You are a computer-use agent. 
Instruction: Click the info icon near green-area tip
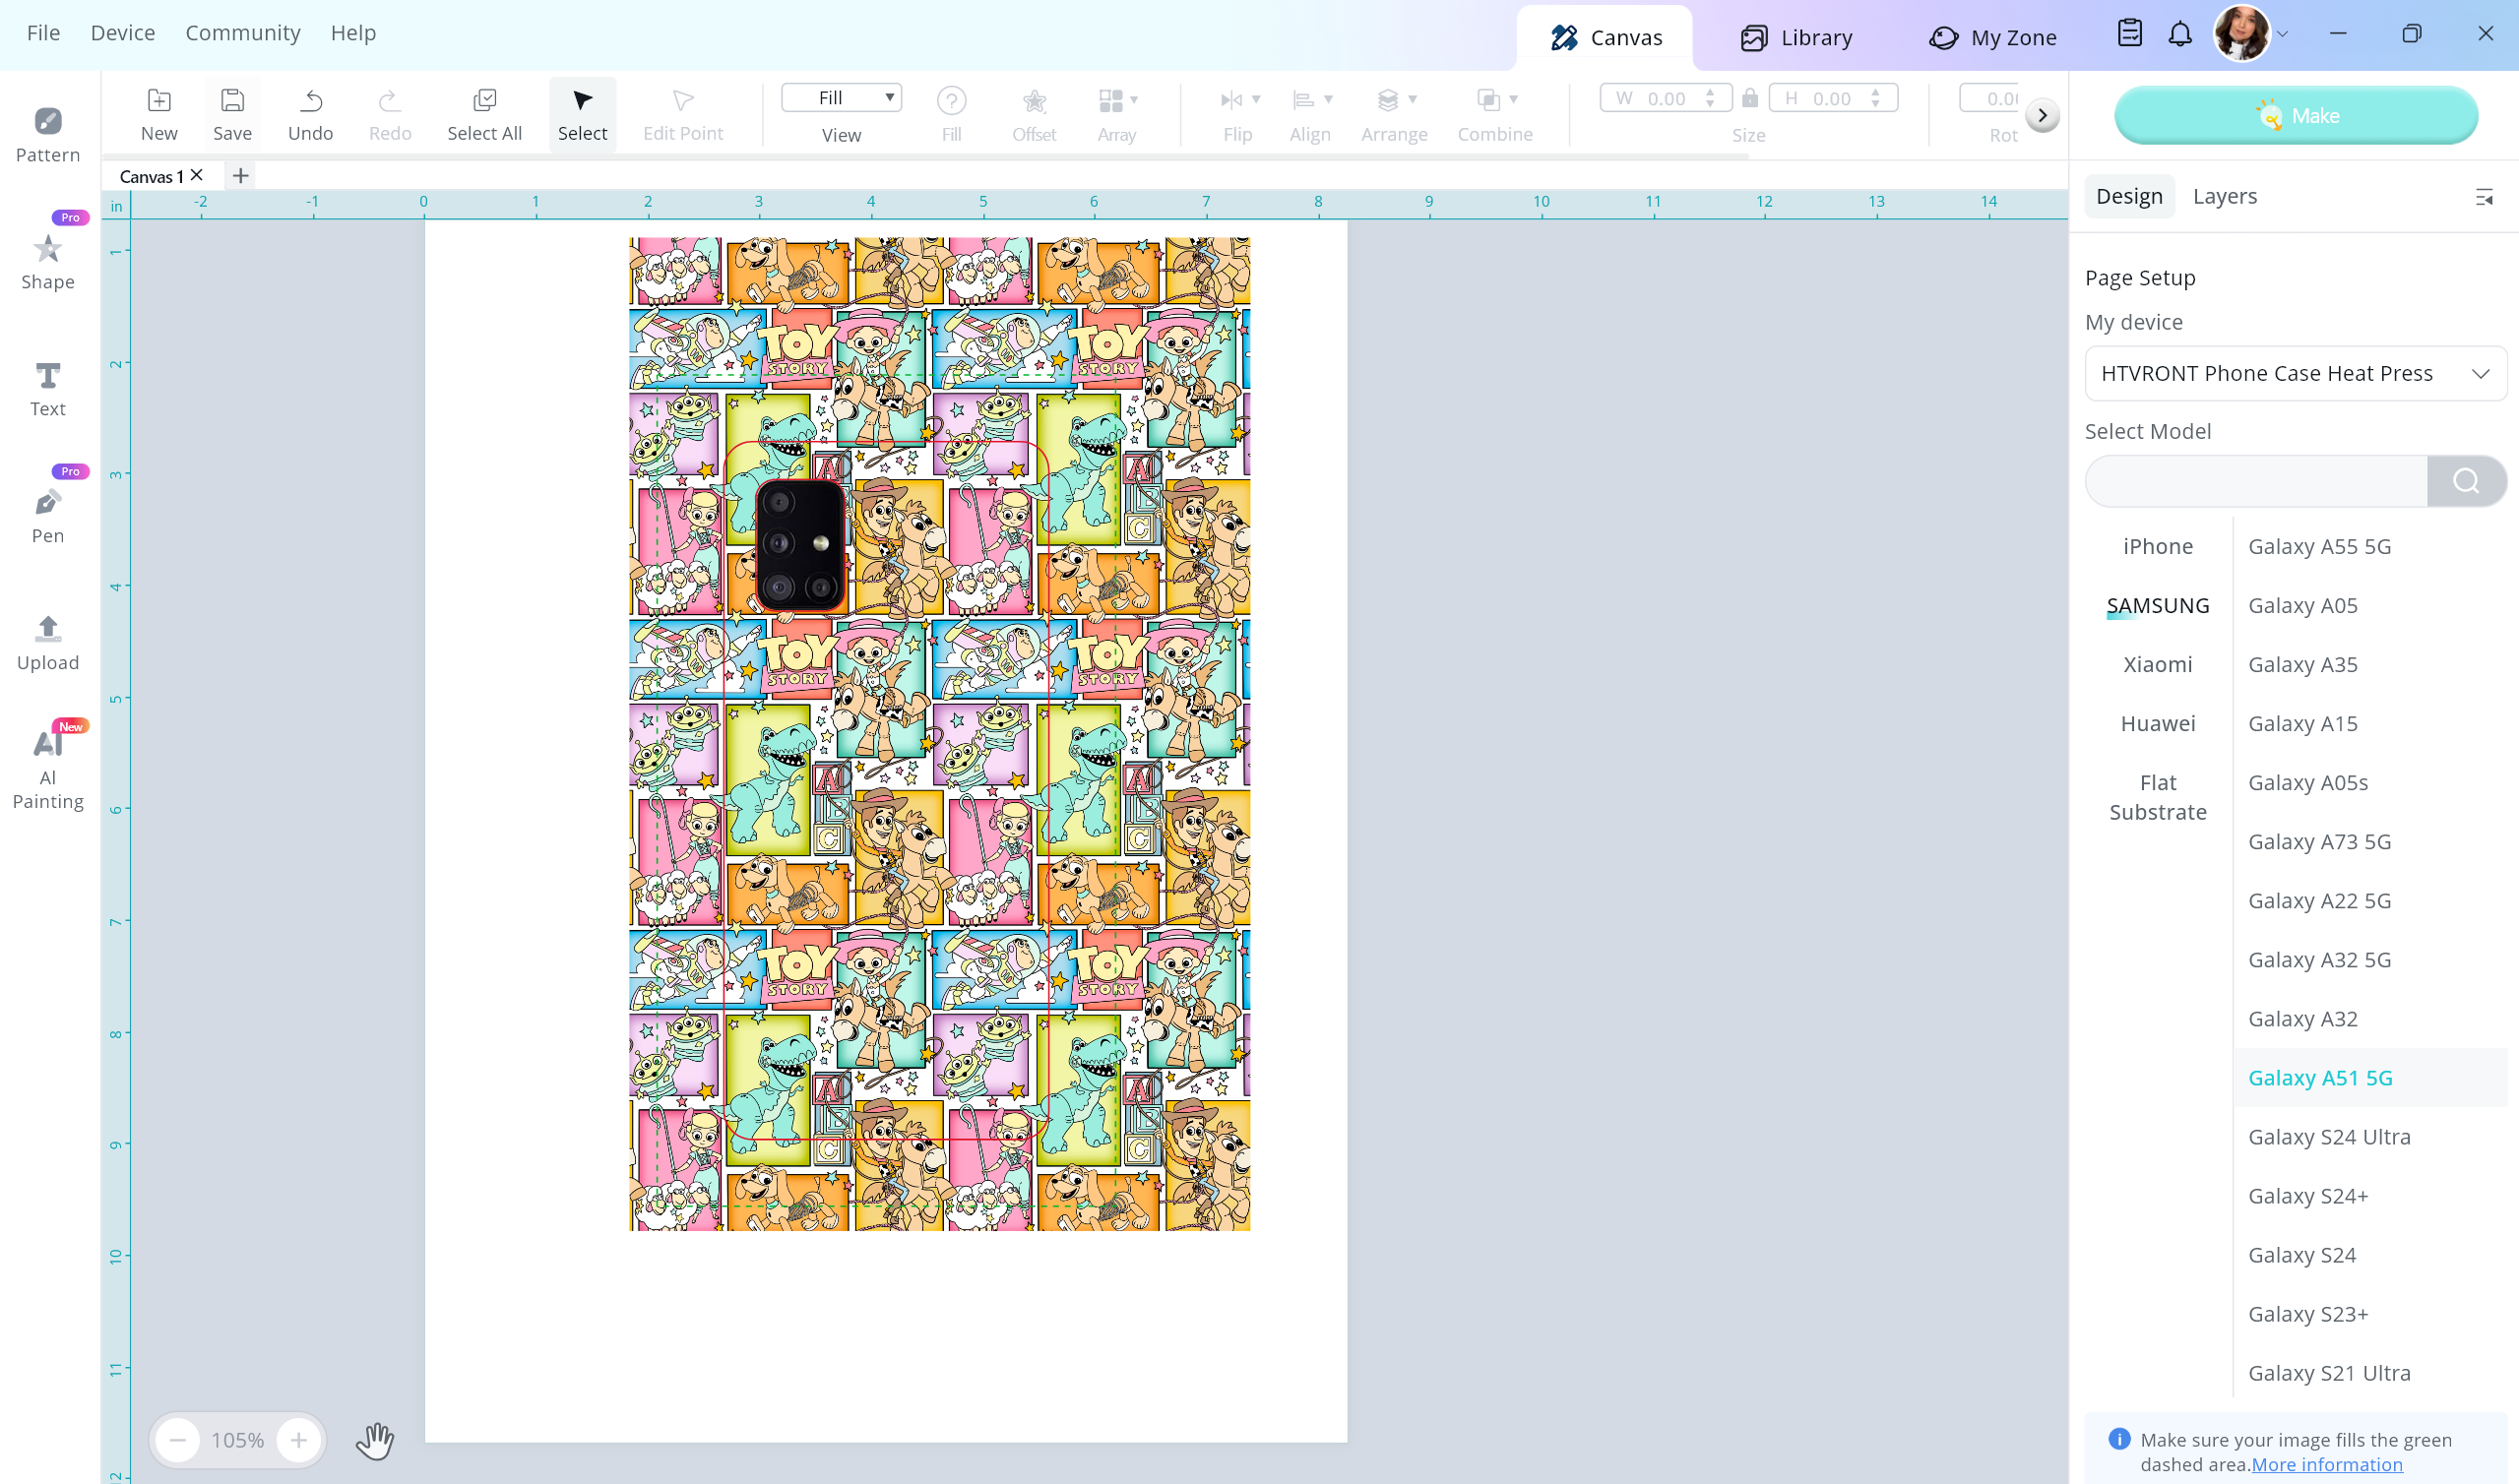coord(2118,1439)
